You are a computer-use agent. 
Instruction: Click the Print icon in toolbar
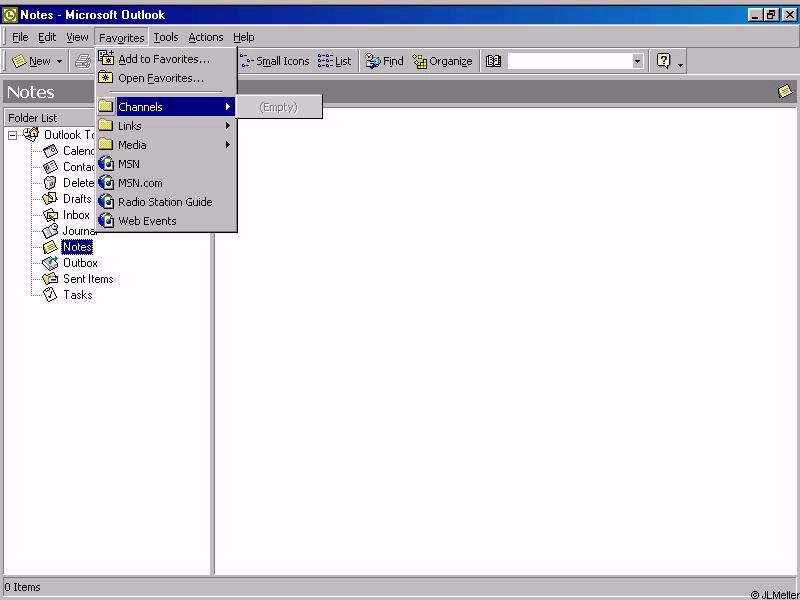[83, 61]
